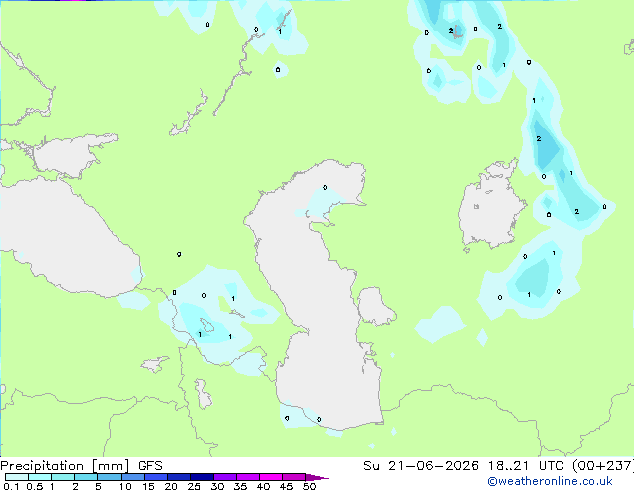634x490 pixels.
Task: Pick the 0.5–1 mm legend swatch
Action: coord(40,477)
